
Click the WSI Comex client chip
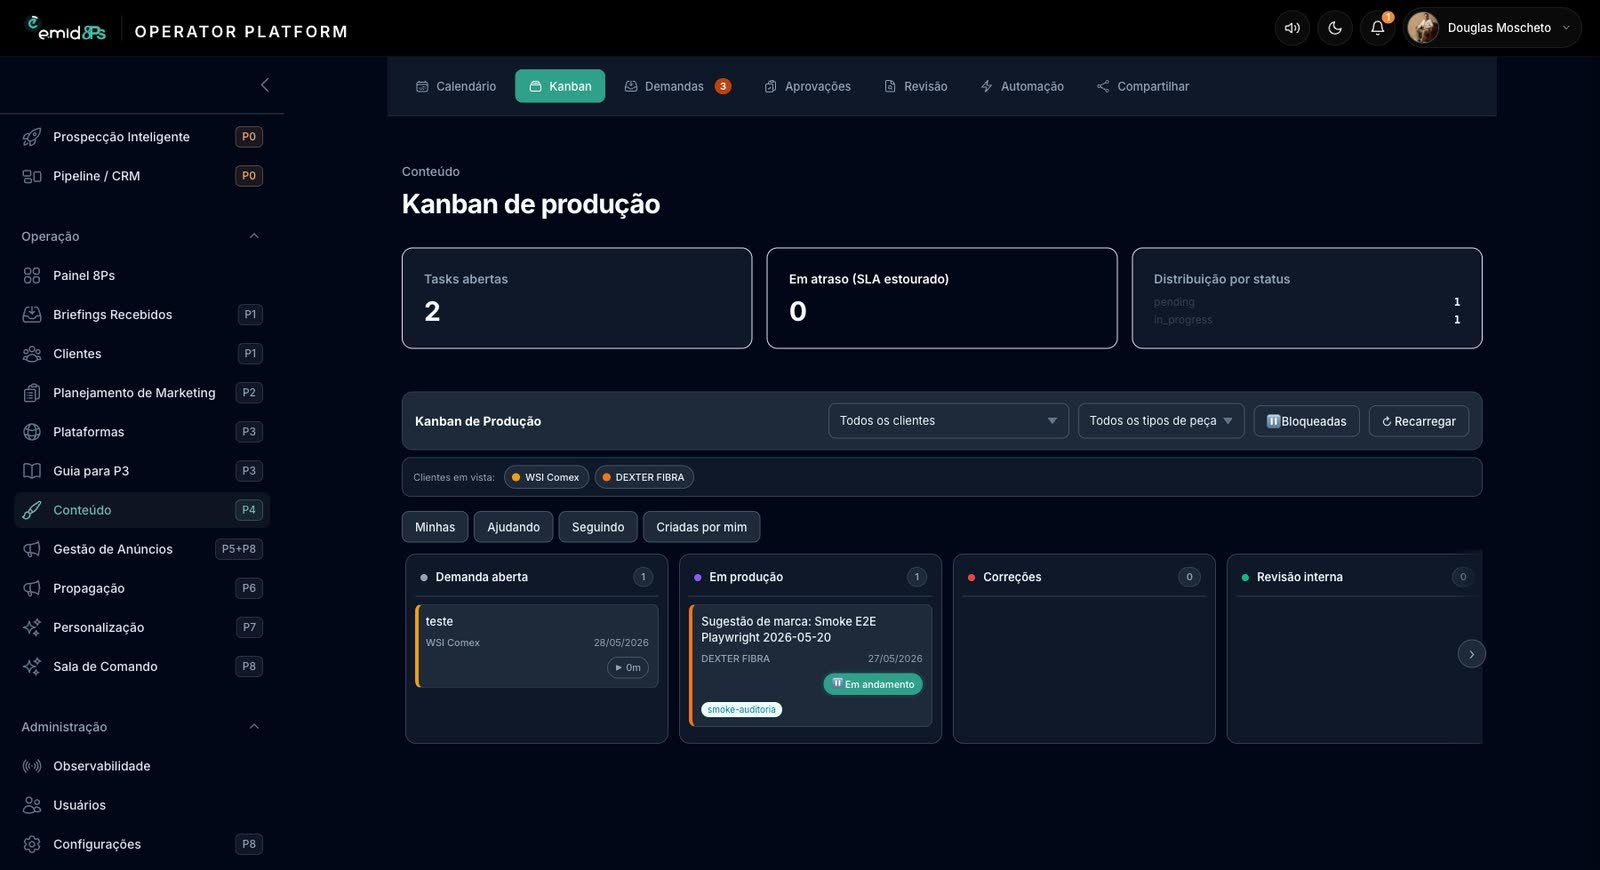click(546, 477)
